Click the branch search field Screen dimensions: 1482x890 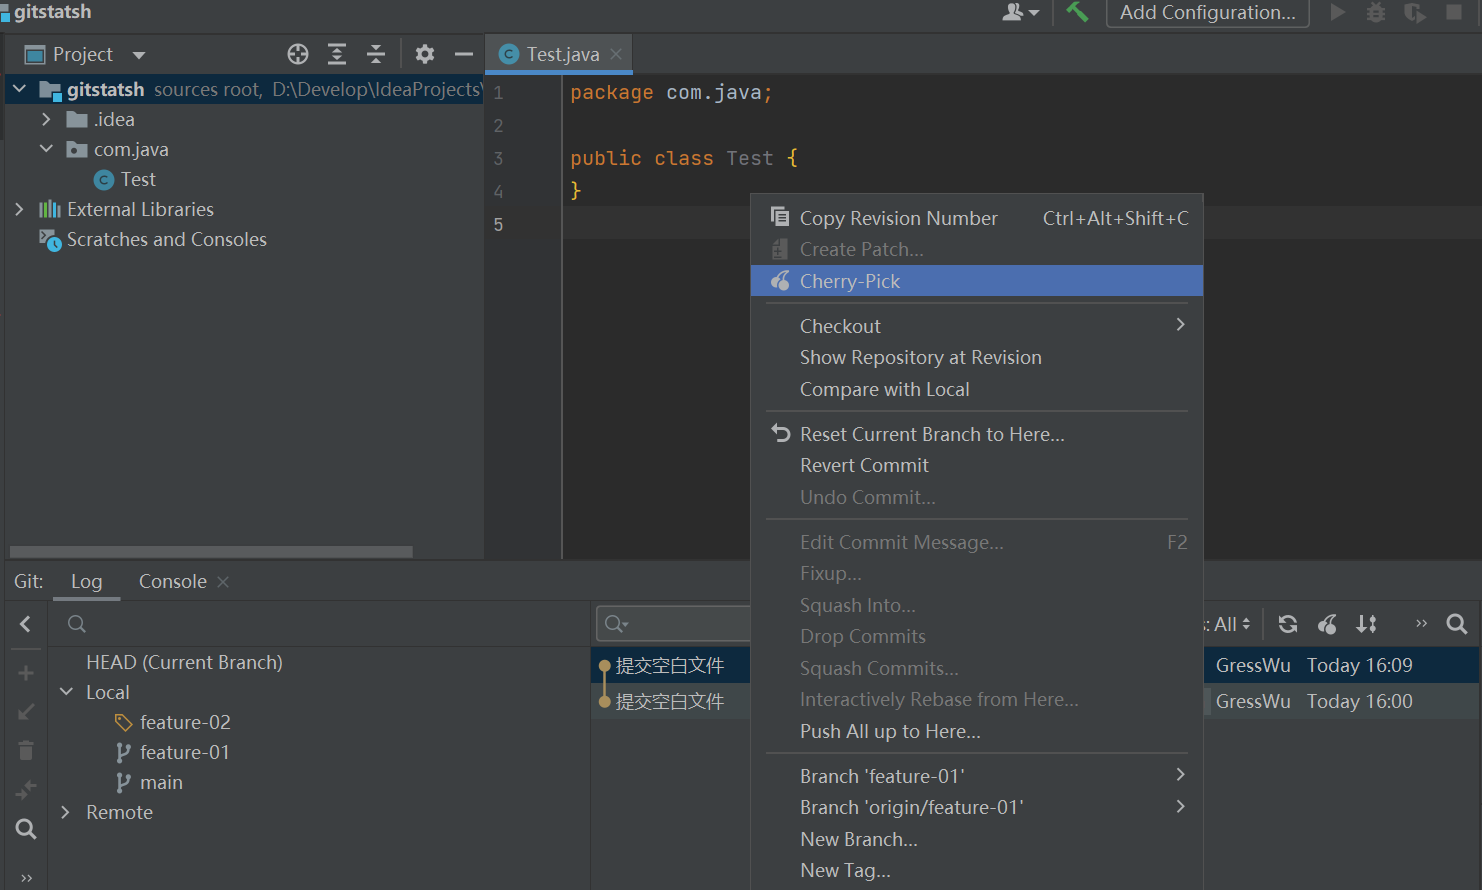320,624
